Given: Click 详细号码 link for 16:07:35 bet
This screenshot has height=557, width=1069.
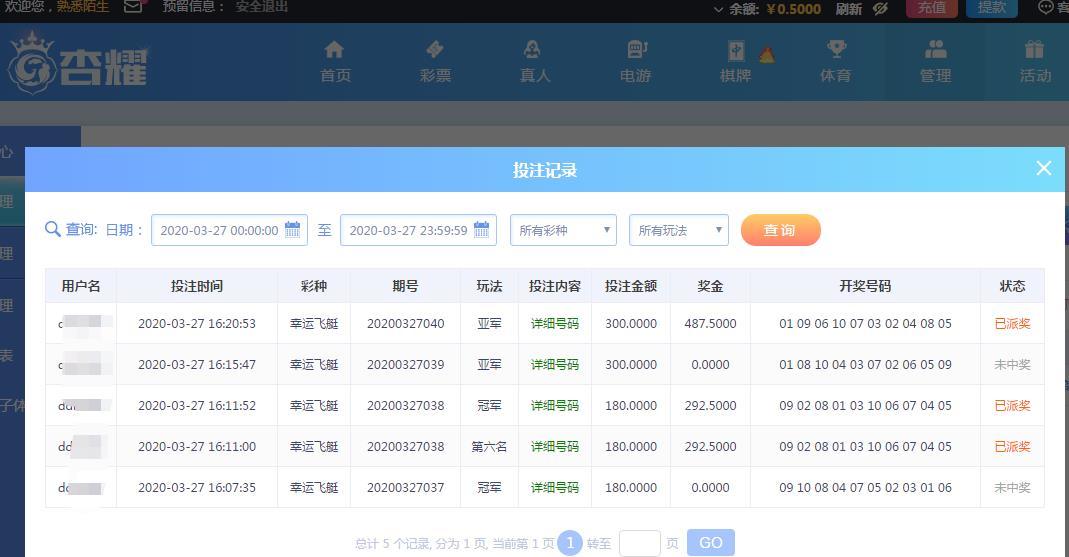Looking at the screenshot, I should [x=554, y=487].
